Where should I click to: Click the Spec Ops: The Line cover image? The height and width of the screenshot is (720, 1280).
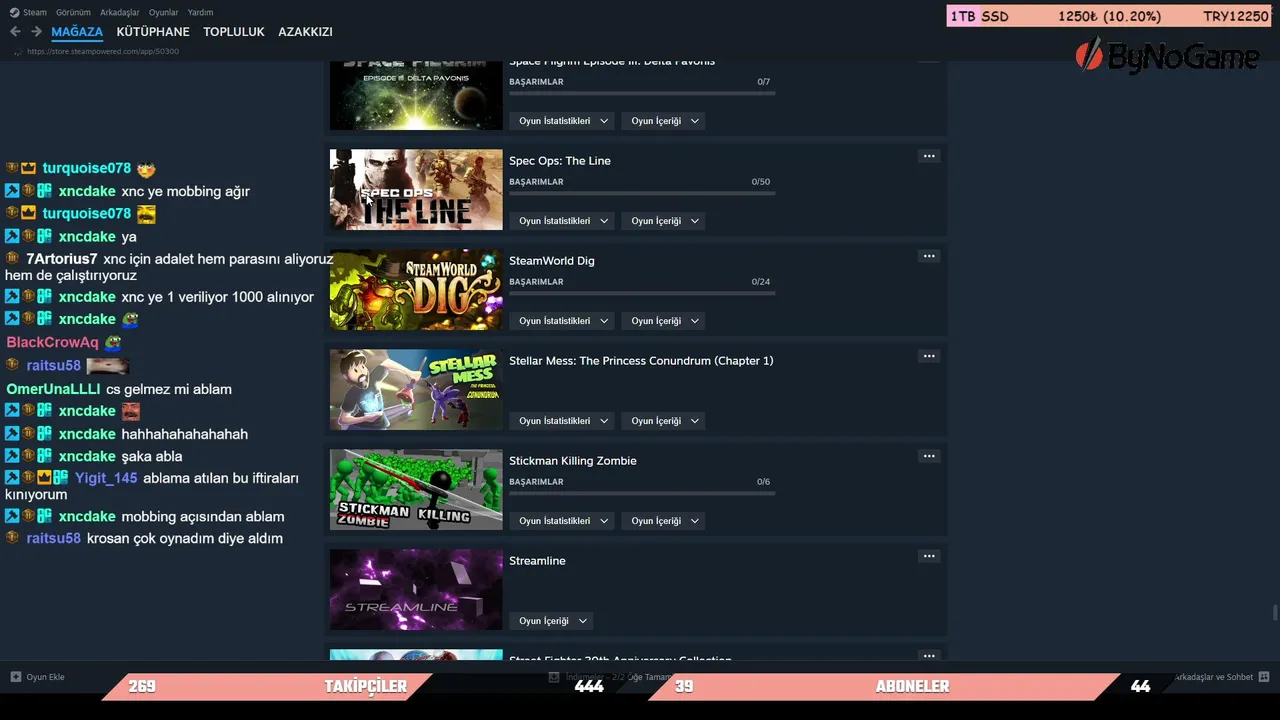(x=416, y=190)
